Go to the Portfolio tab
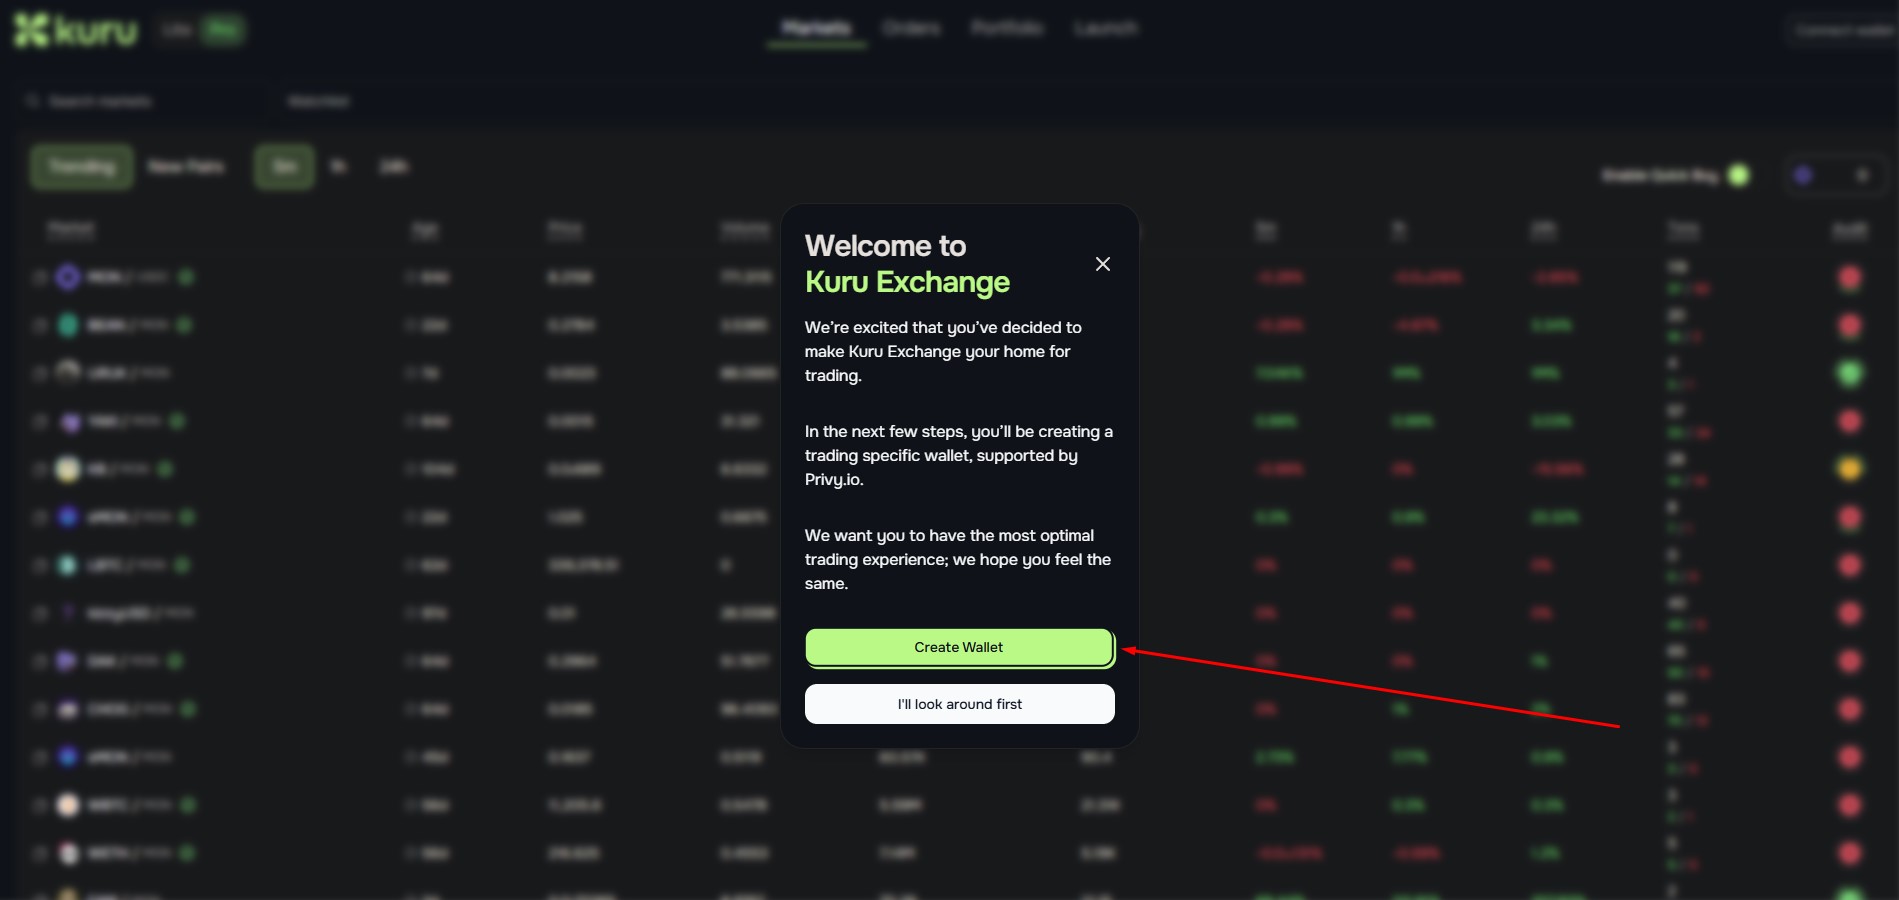 tap(1007, 28)
